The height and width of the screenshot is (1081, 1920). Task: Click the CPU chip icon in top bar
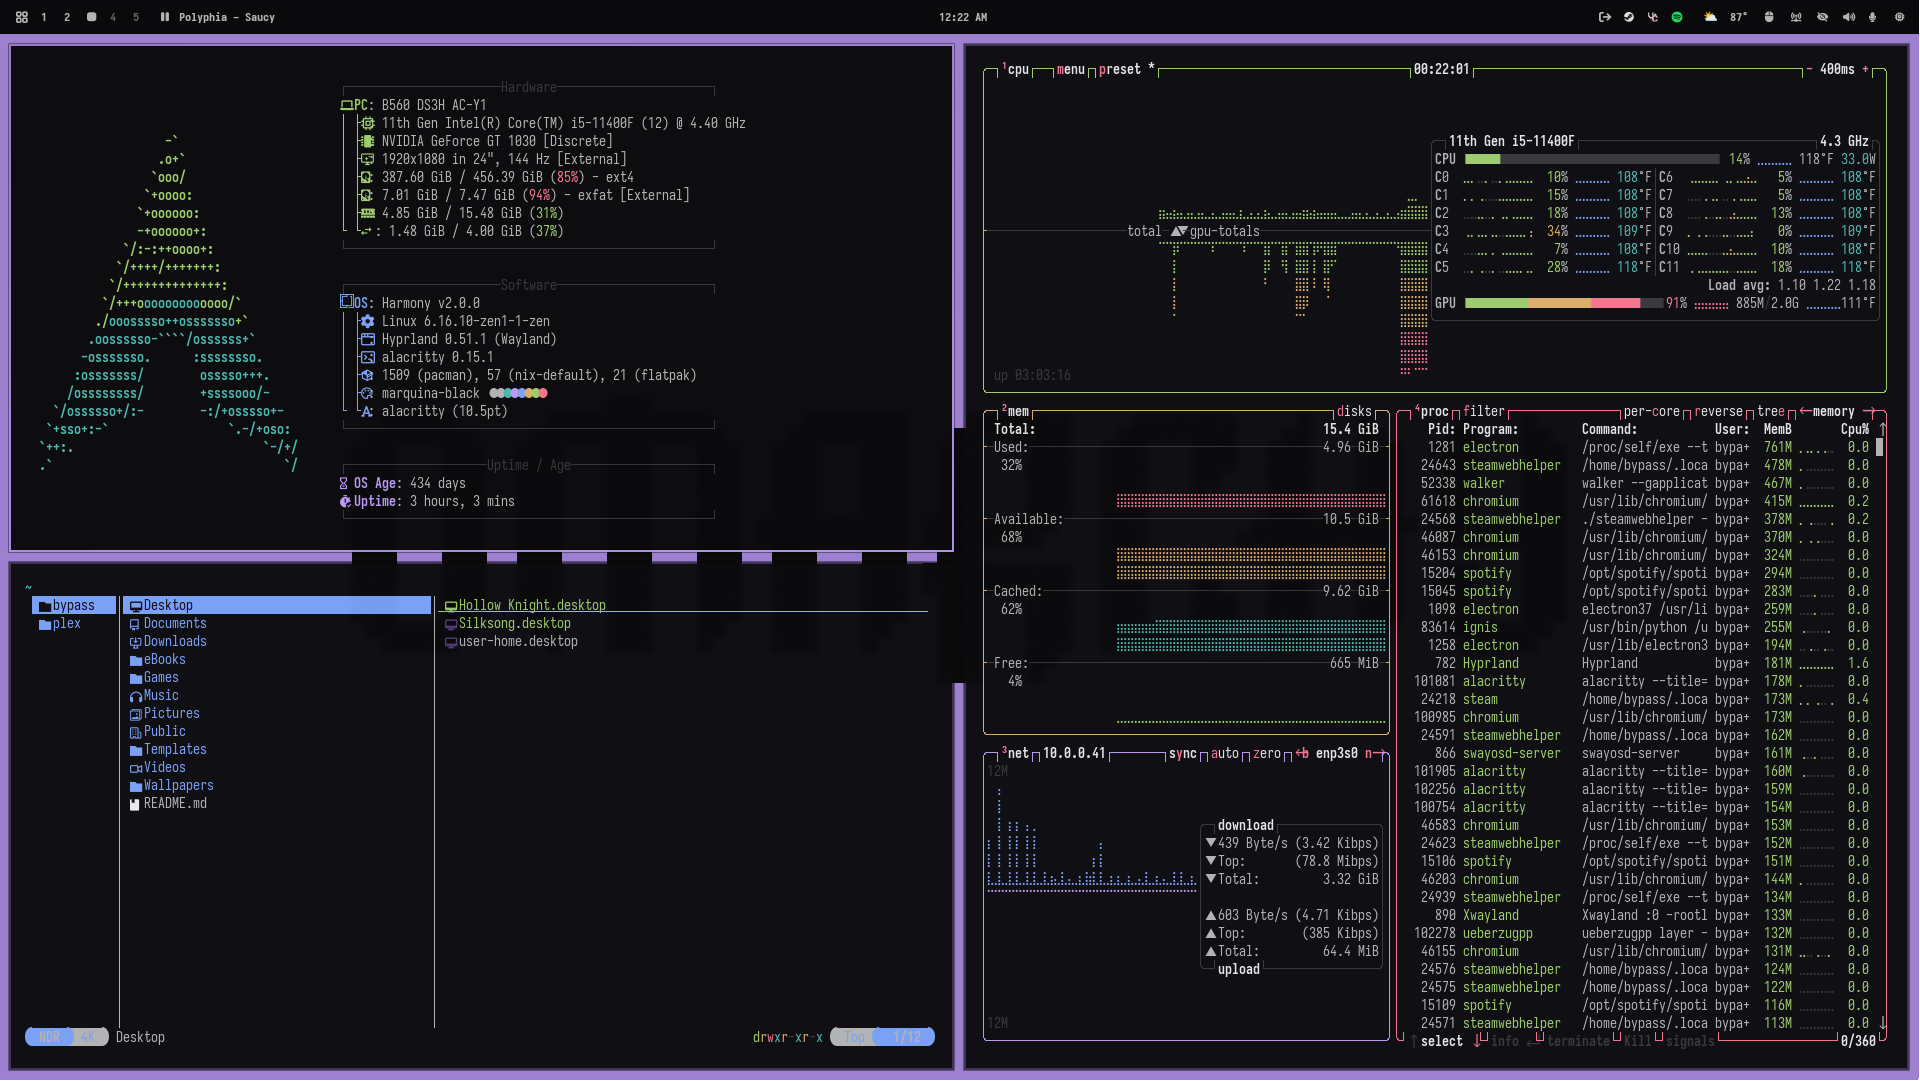click(x=1899, y=17)
